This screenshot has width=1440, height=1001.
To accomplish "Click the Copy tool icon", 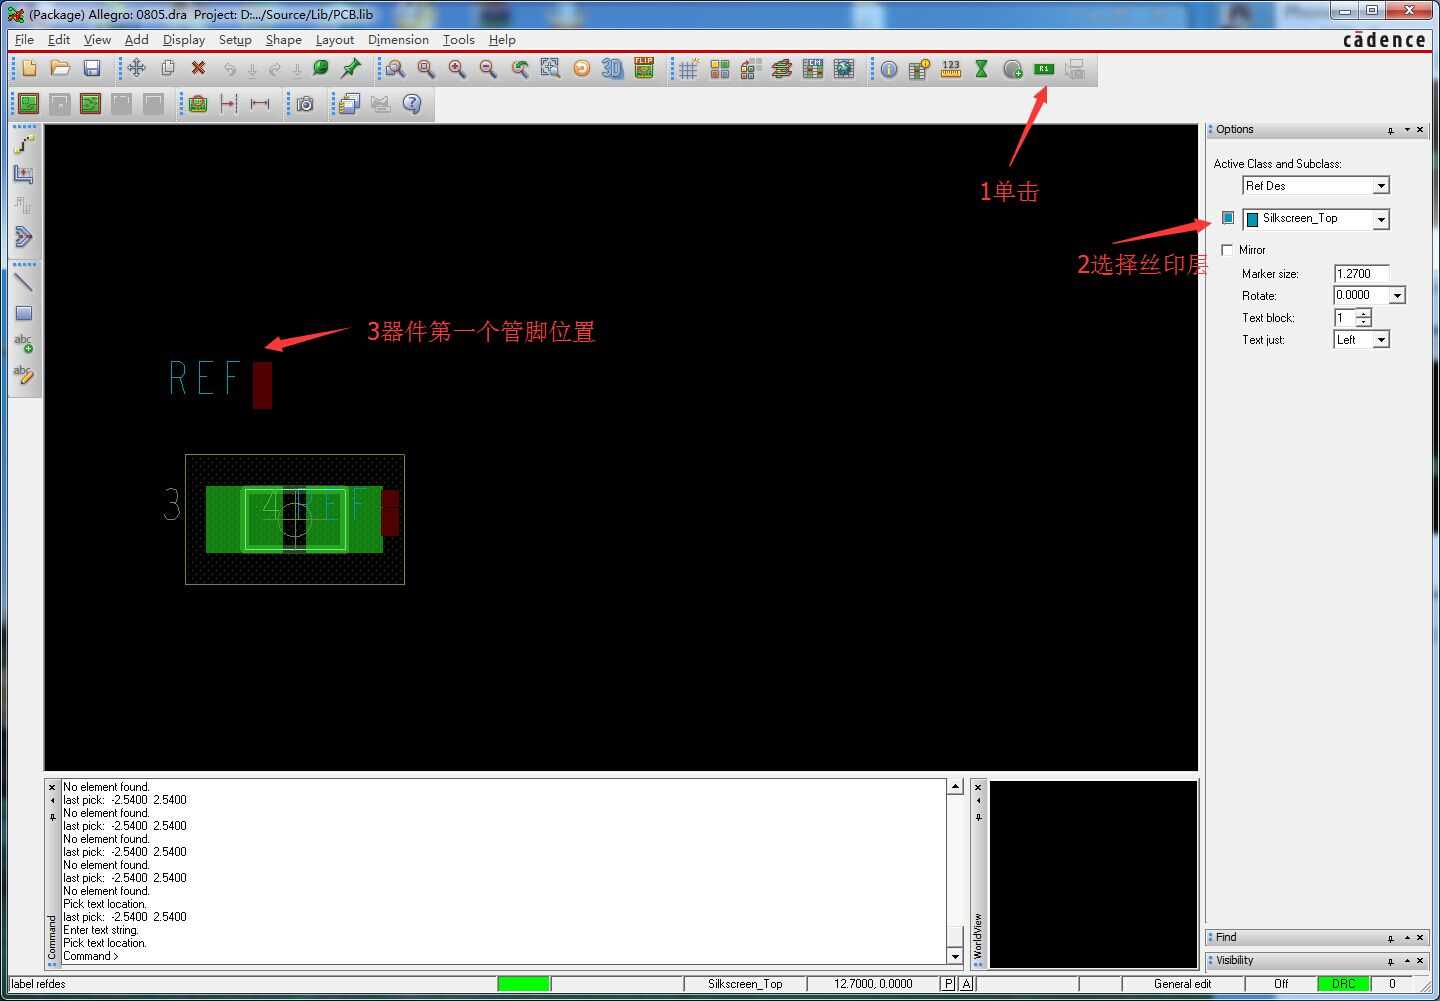I will (x=168, y=69).
